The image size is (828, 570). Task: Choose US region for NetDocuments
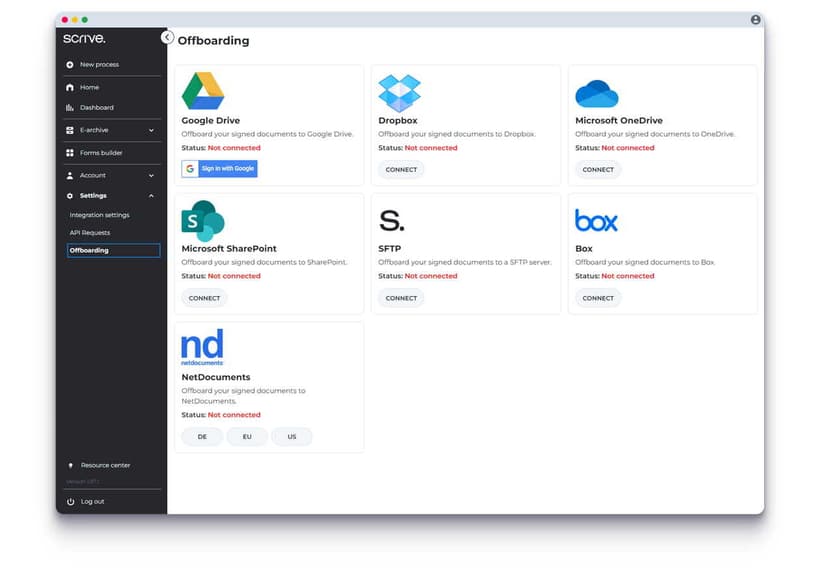coord(292,436)
